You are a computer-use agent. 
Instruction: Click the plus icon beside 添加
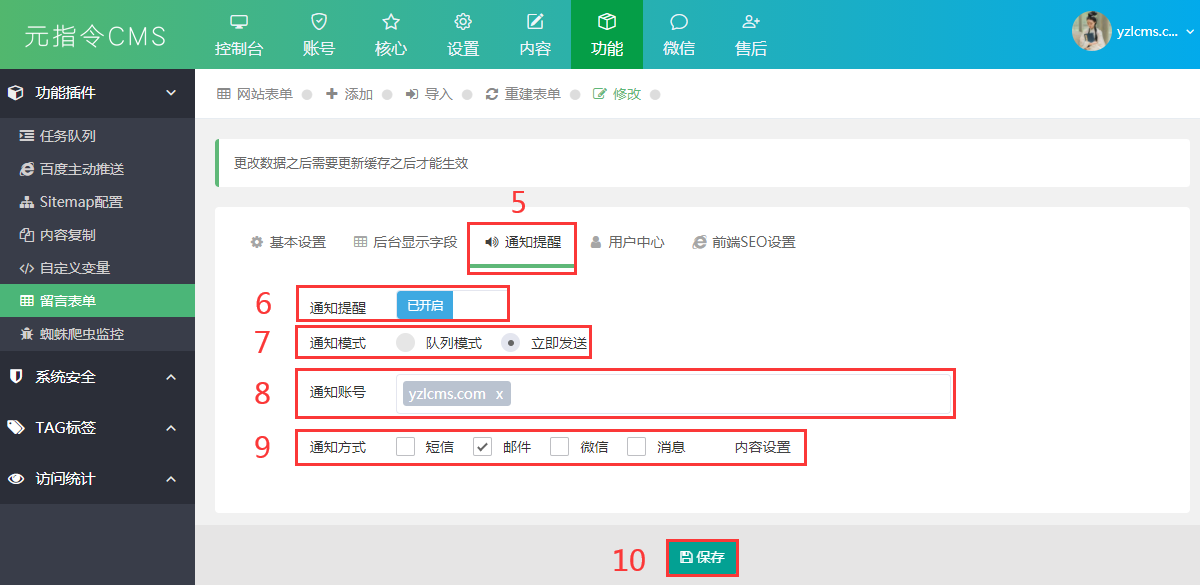click(332, 94)
